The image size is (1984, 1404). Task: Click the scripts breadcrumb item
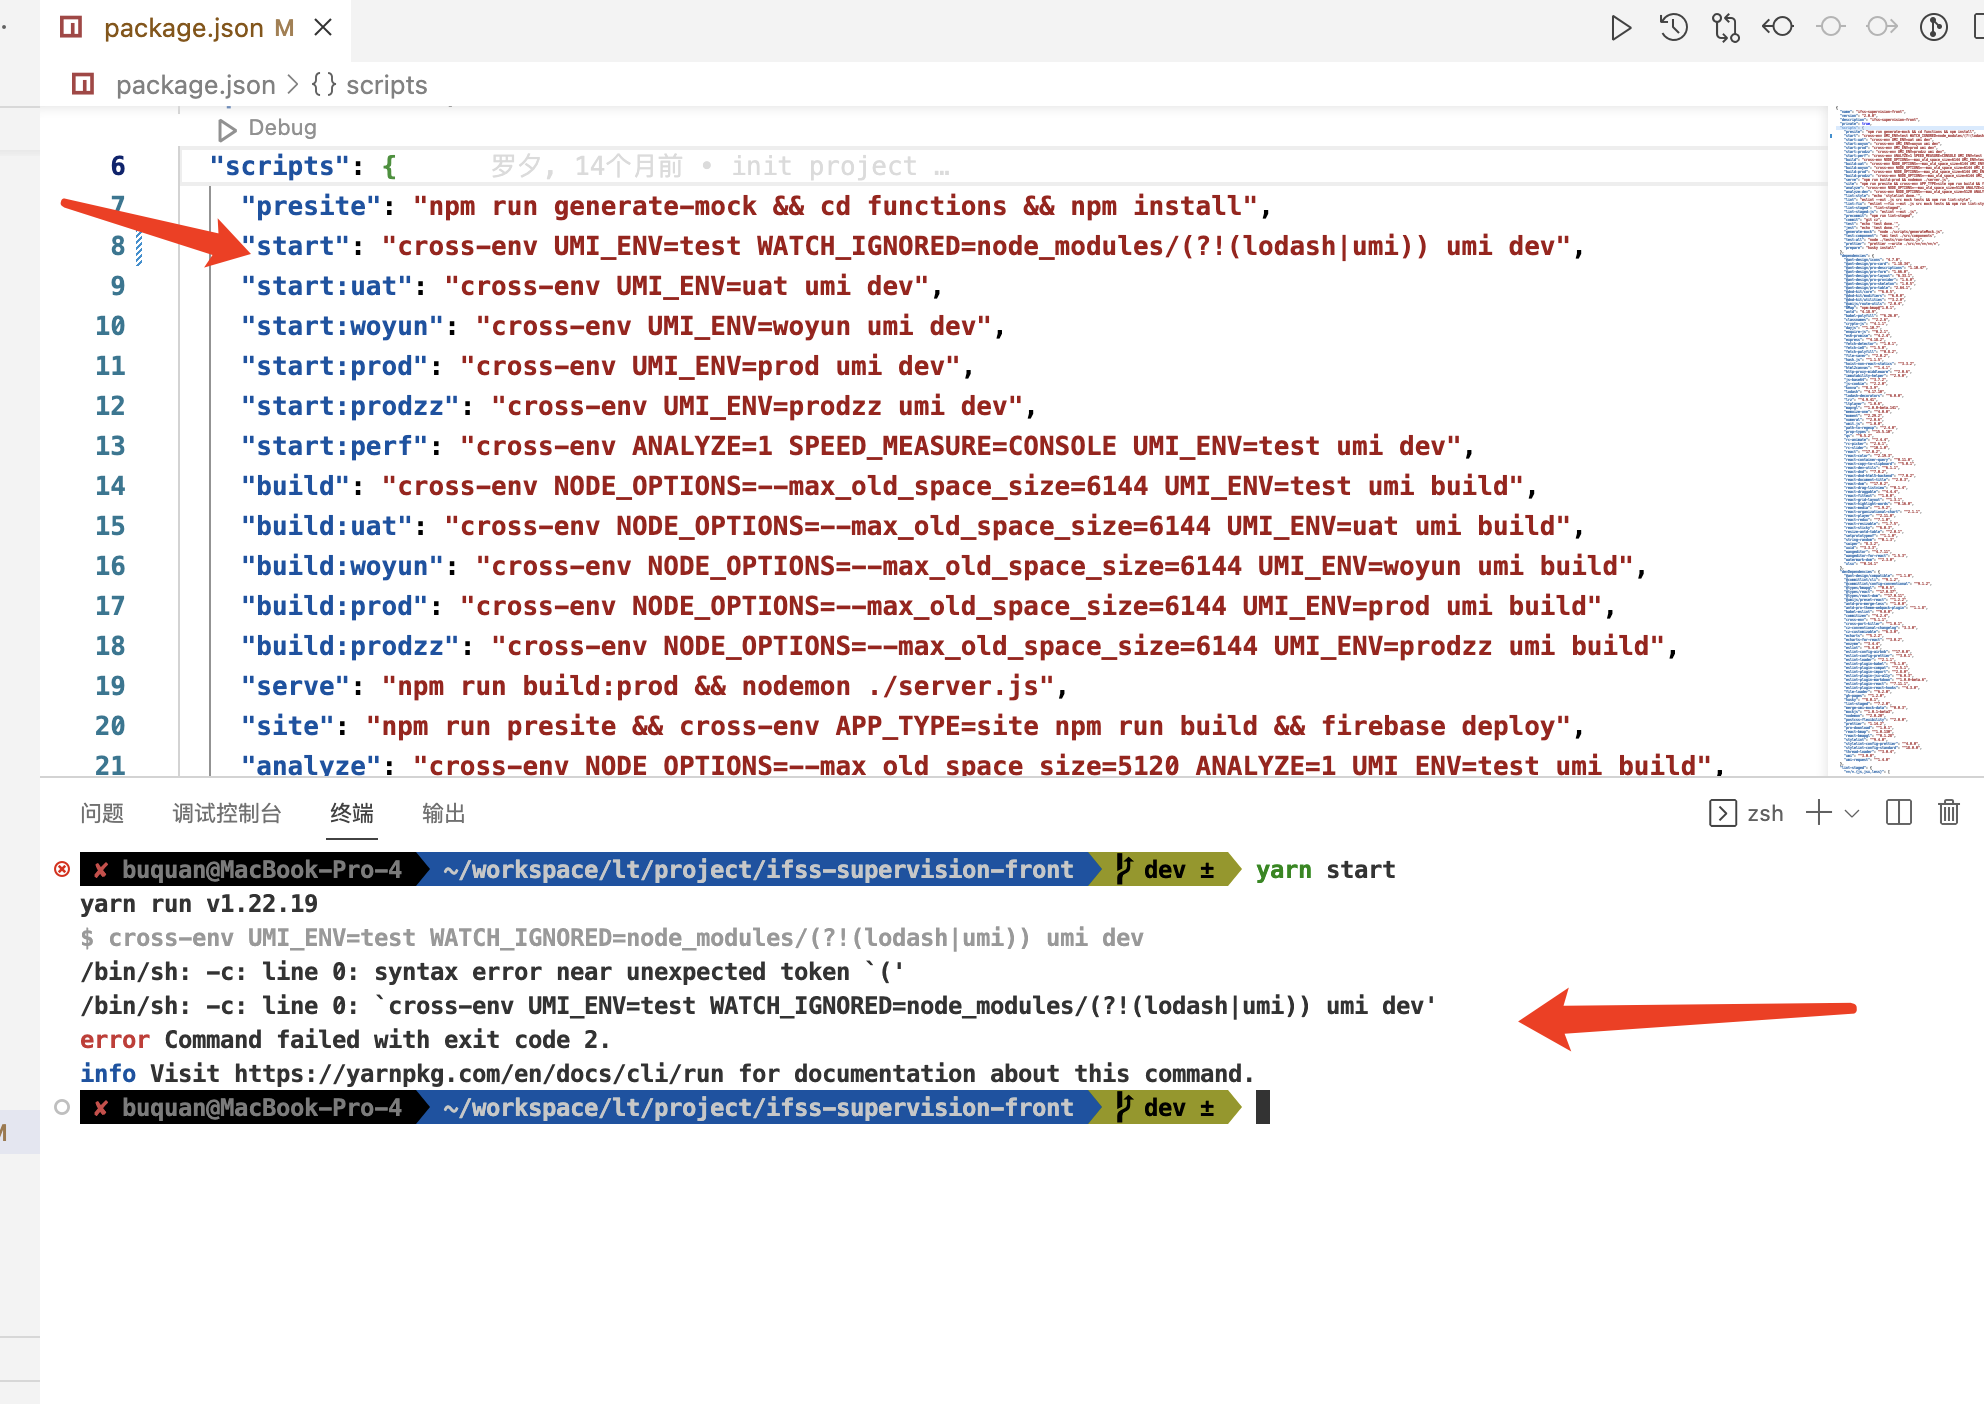[386, 85]
